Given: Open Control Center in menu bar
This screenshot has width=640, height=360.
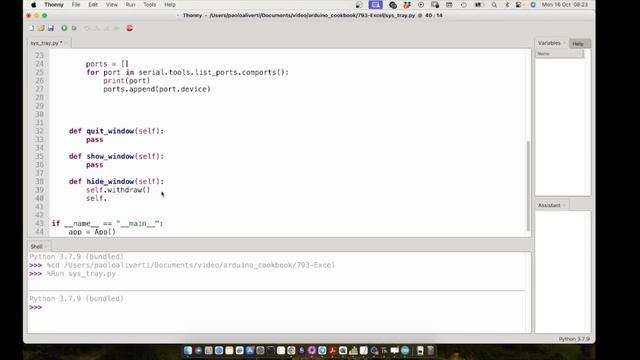Looking at the screenshot, I should 518,5.
